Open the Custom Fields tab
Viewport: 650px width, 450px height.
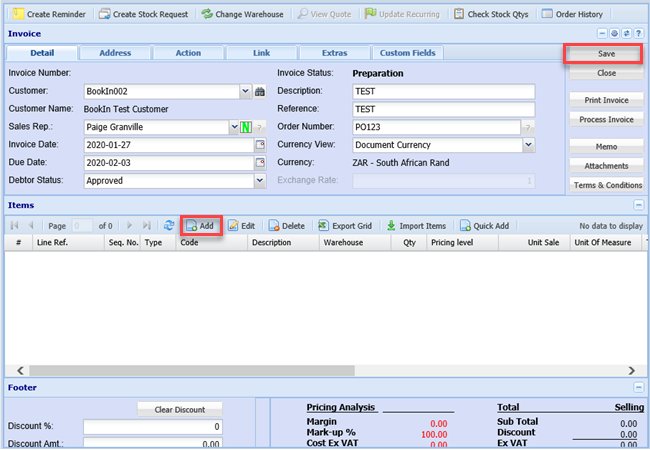408,53
